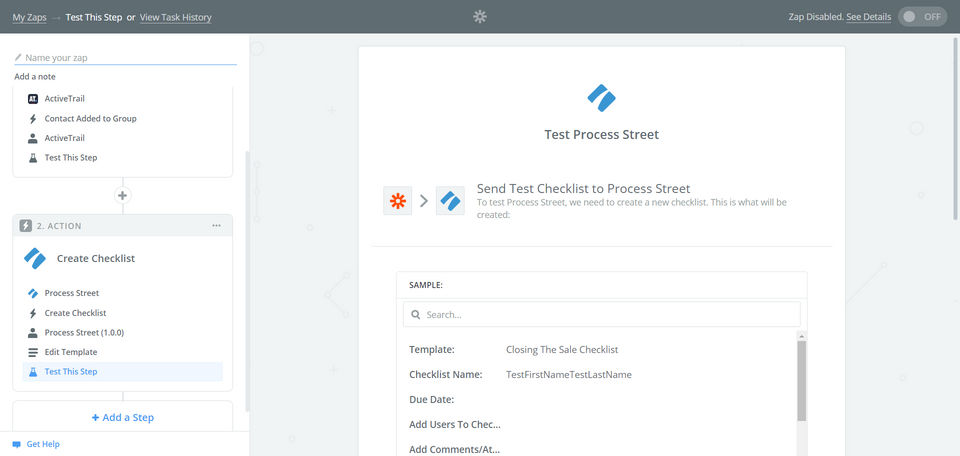The width and height of the screenshot is (960, 456).
Task: Open the action step three-dots menu
Action: [x=216, y=226]
